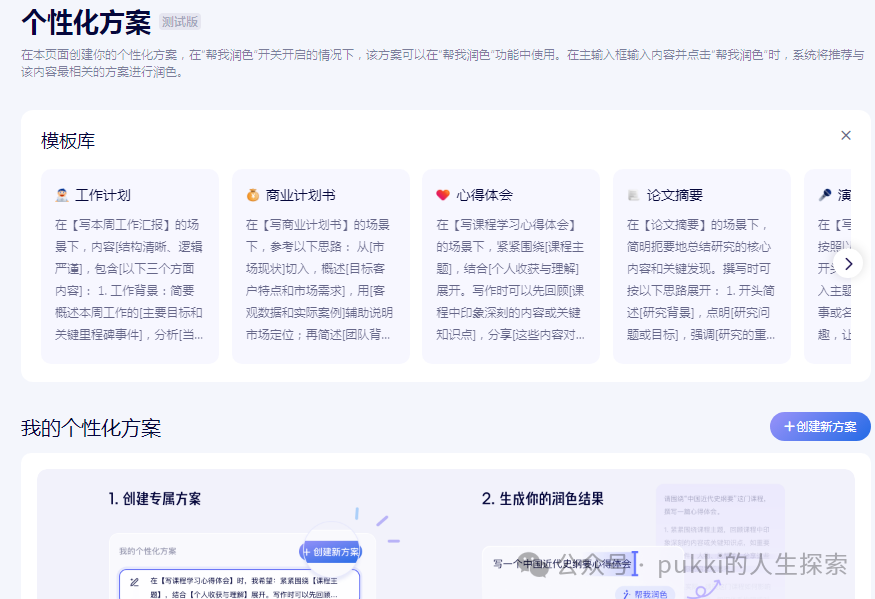The image size is (875, 599).
Task: Click the money bag icon beside 商业计划书
Action: click(253, 195)
